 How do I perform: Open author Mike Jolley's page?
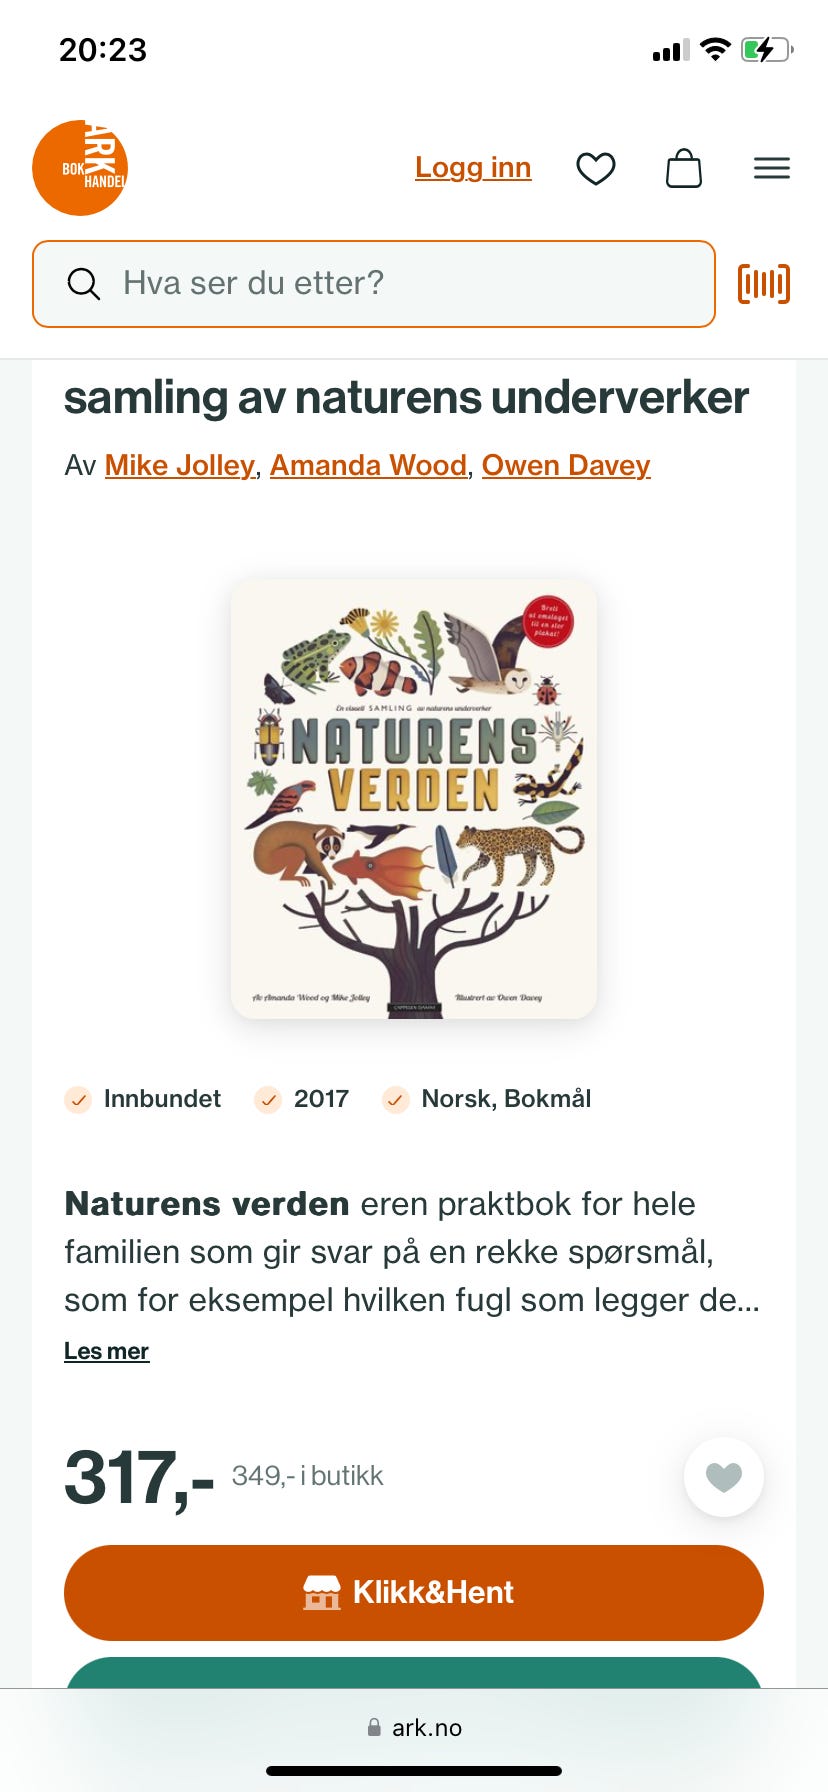[180, 465]
